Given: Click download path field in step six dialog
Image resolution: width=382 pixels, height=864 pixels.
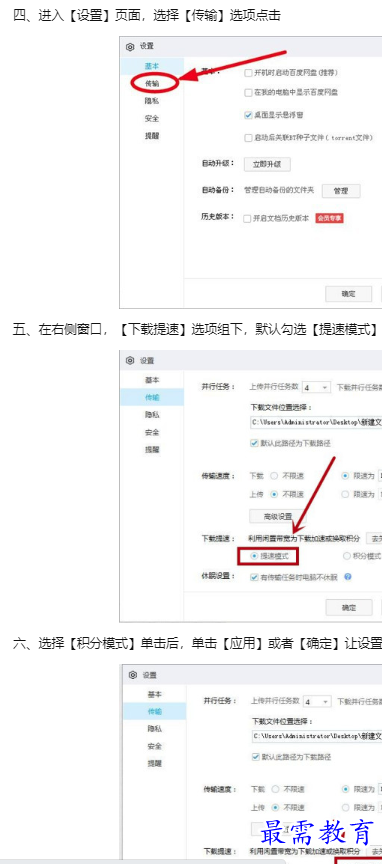Looking at the screenshot, I should 317,736.
